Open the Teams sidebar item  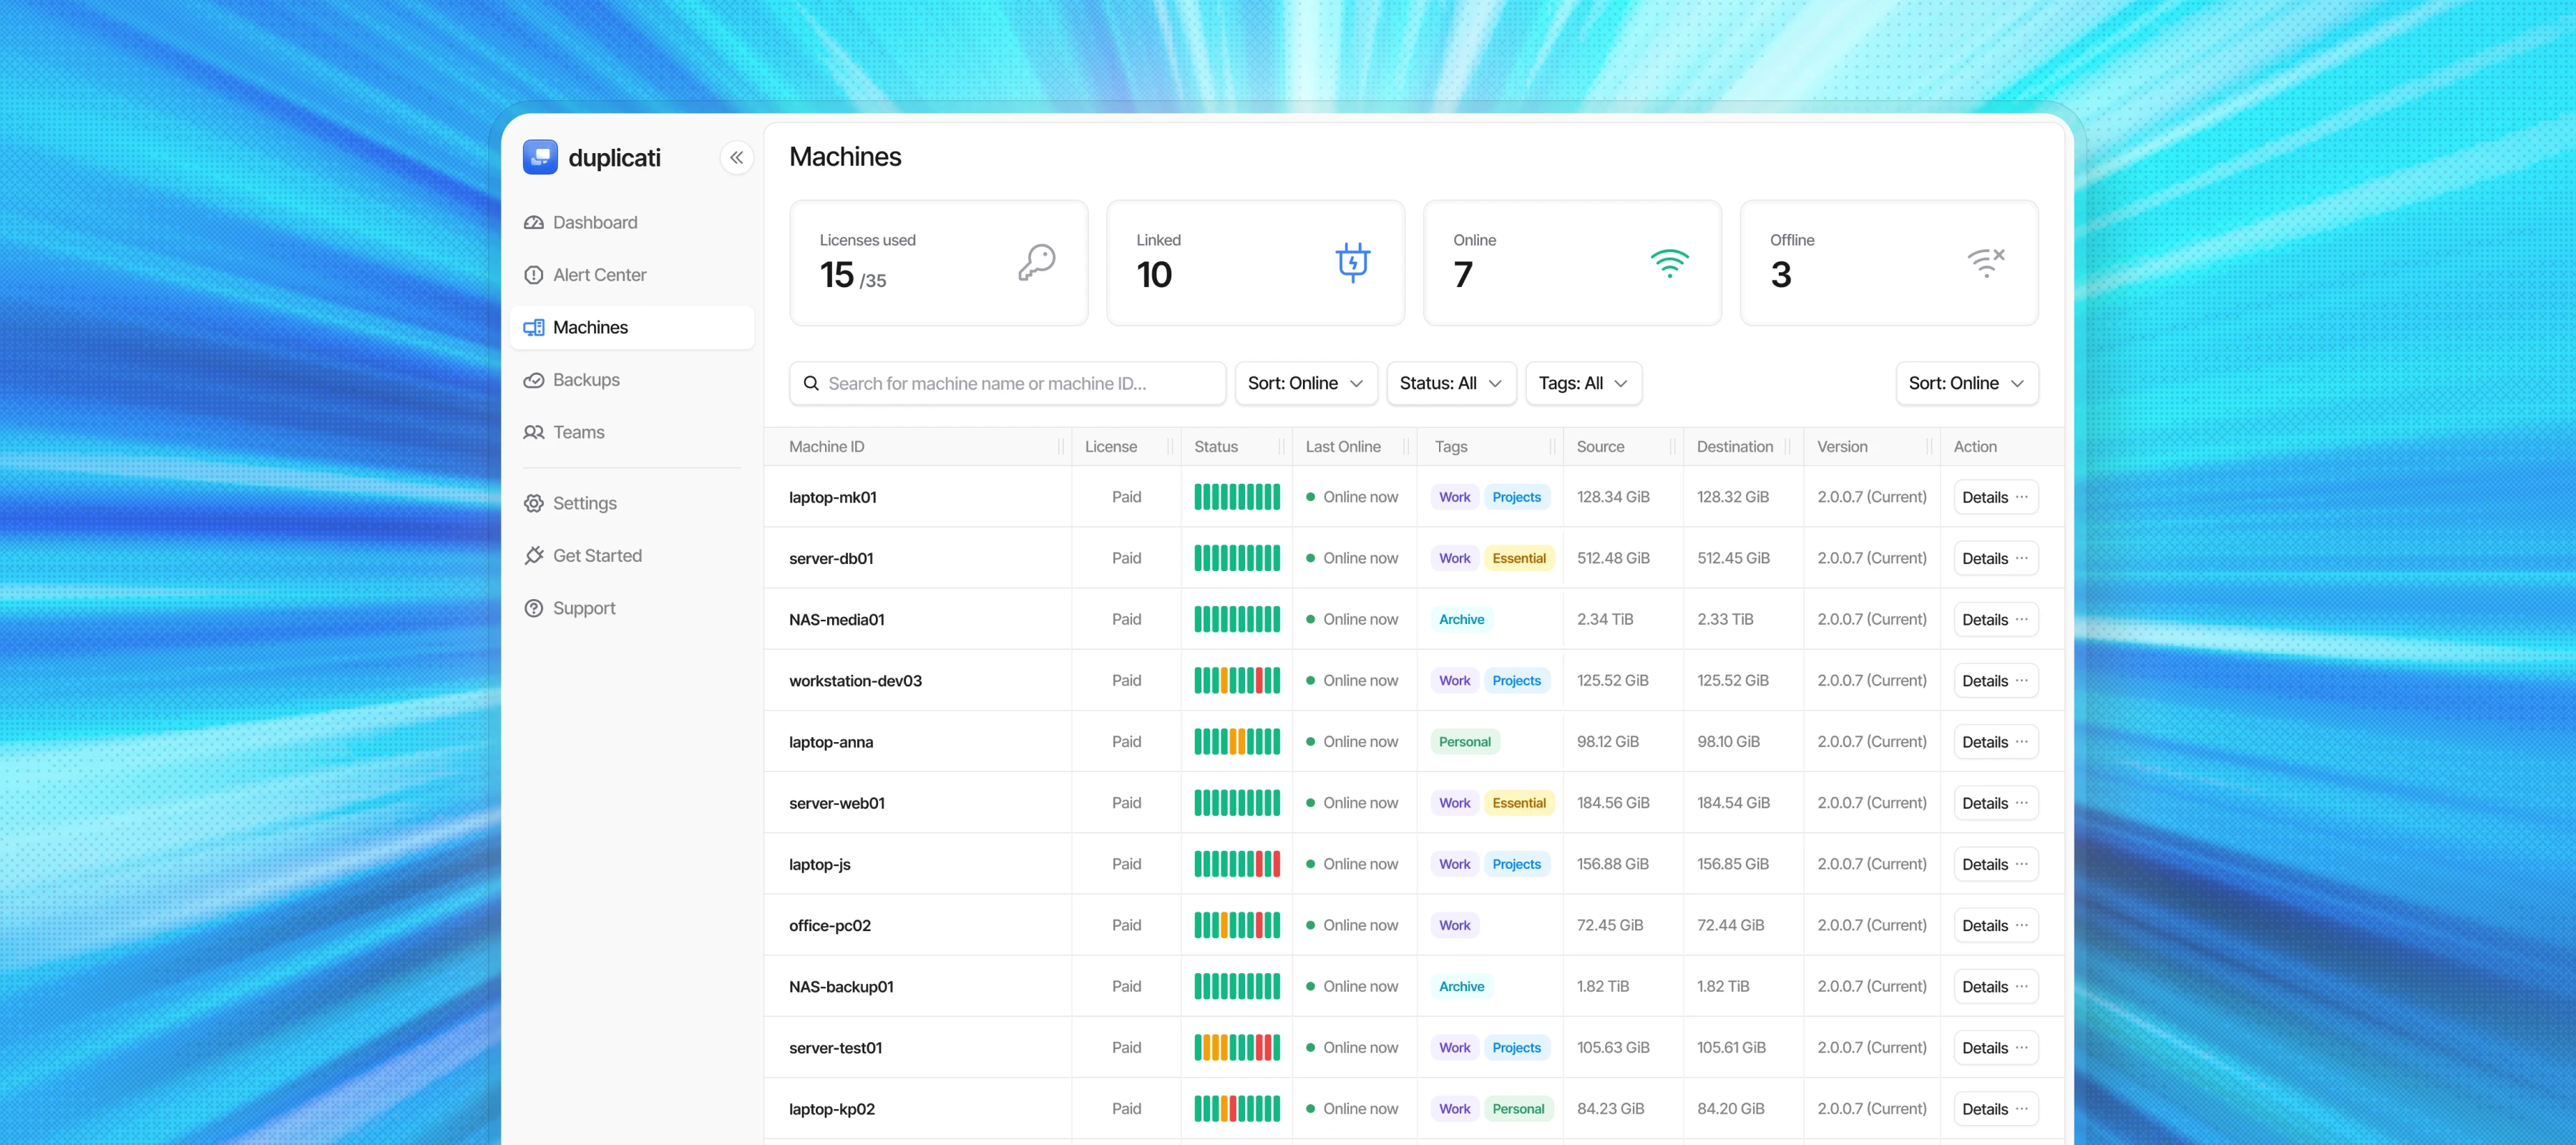578,432
